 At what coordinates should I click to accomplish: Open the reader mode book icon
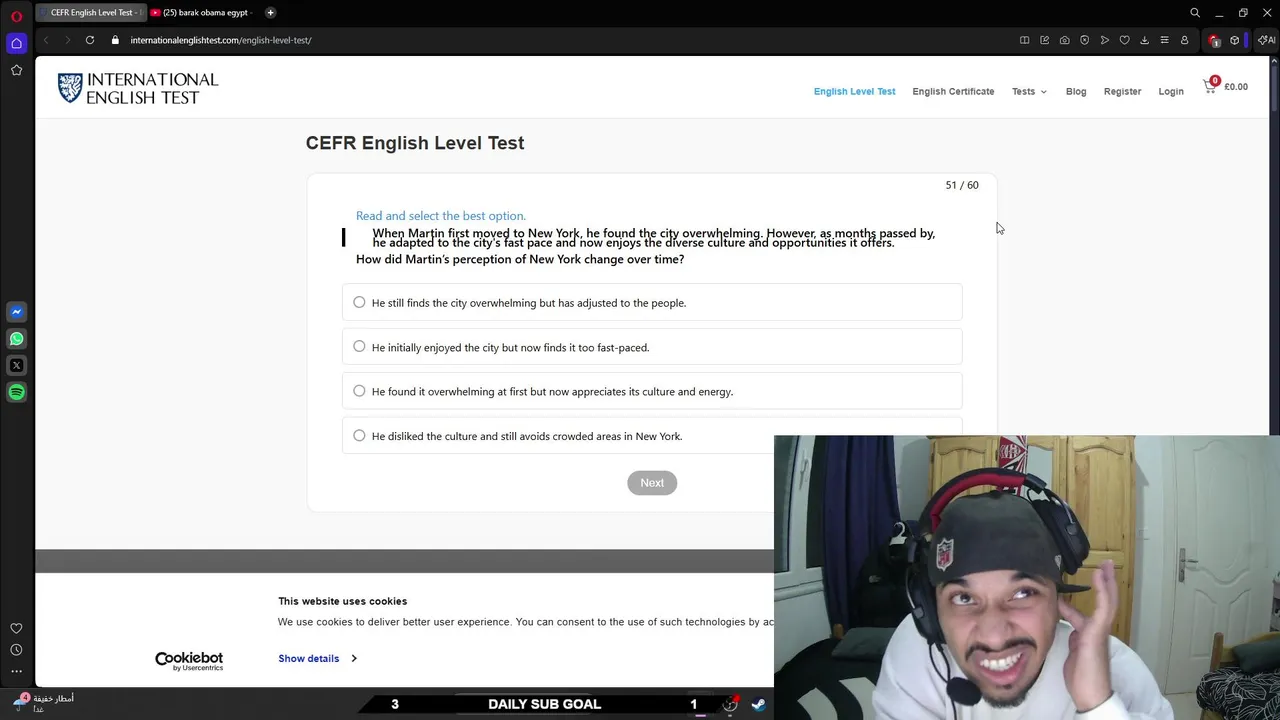coord(1024,40)
